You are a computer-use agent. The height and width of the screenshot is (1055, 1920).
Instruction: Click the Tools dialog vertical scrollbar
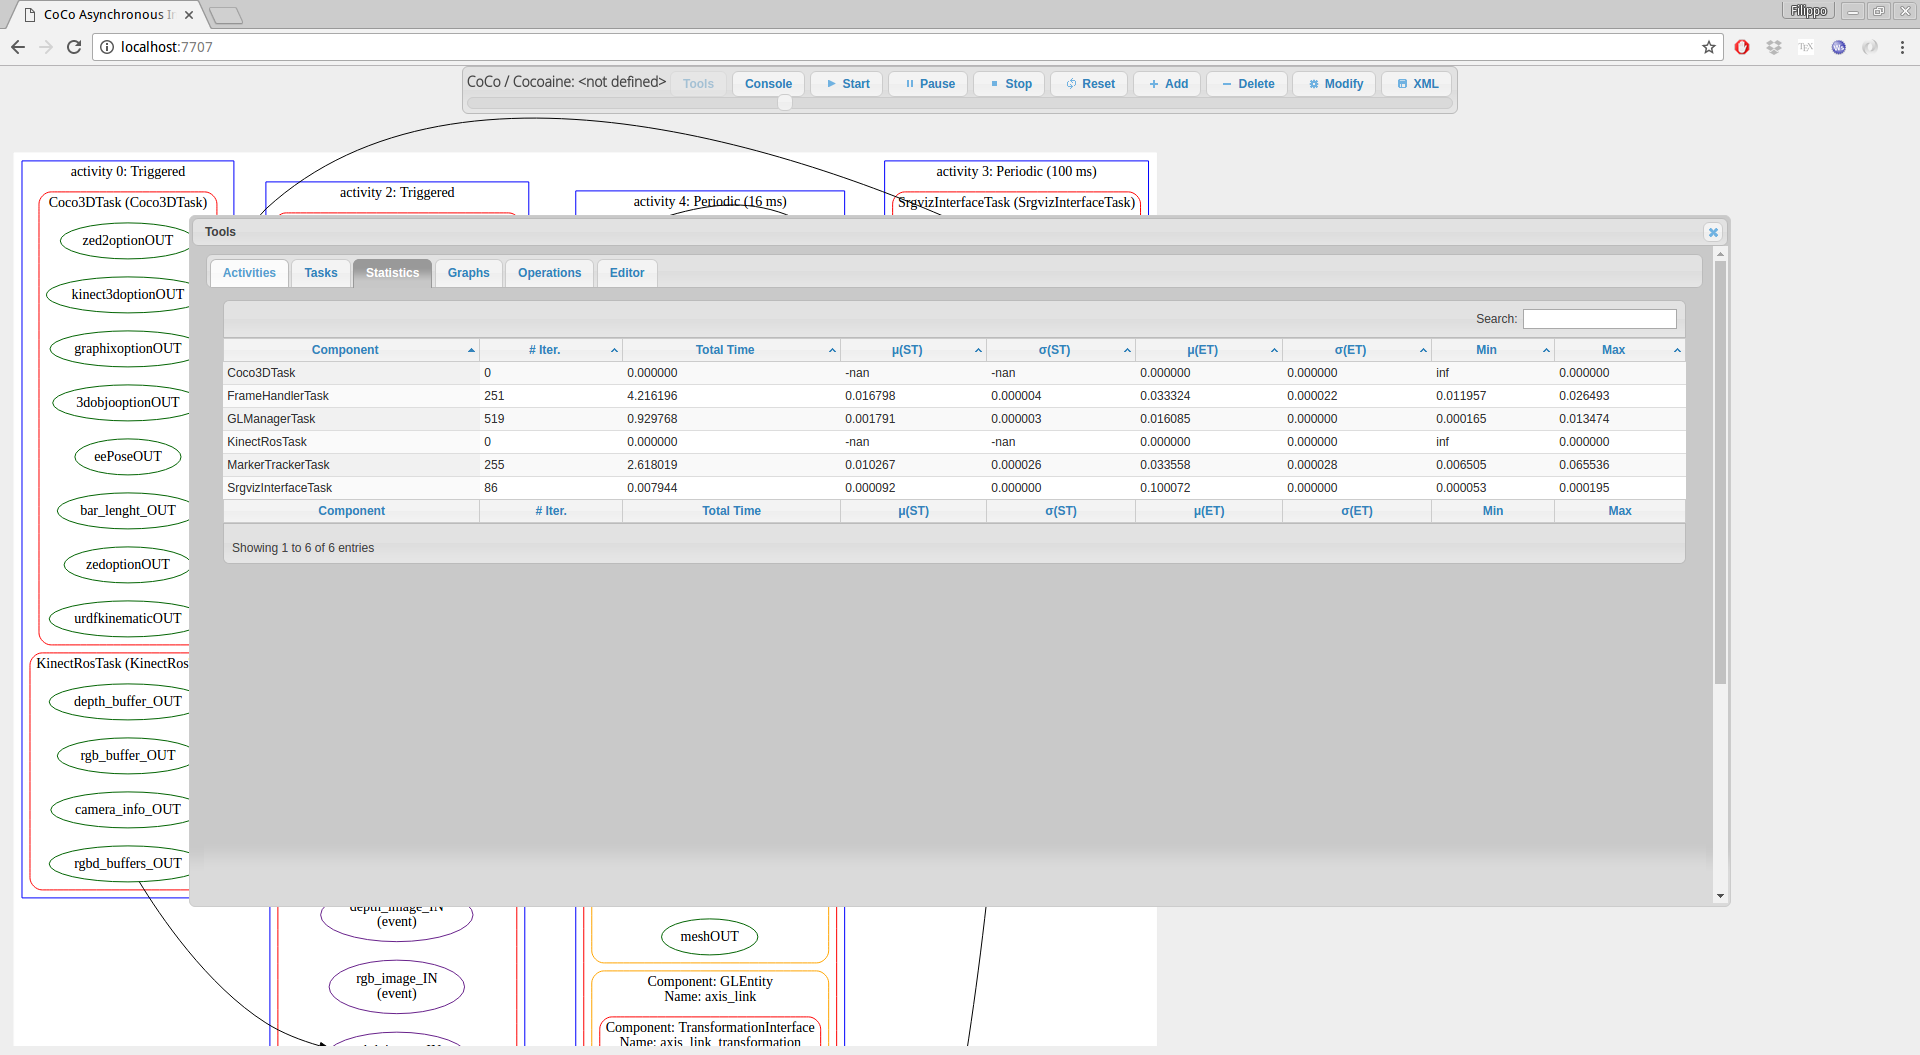1720,473
